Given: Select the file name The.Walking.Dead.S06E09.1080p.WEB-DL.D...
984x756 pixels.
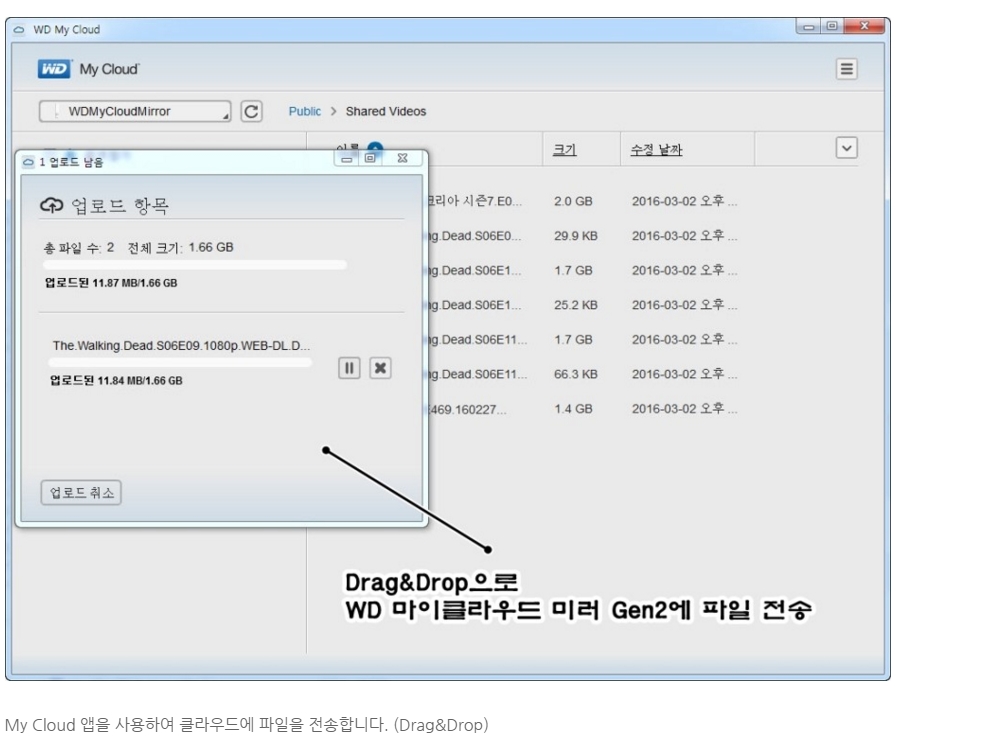Looking at the screenshot, I should click(181, 346).
